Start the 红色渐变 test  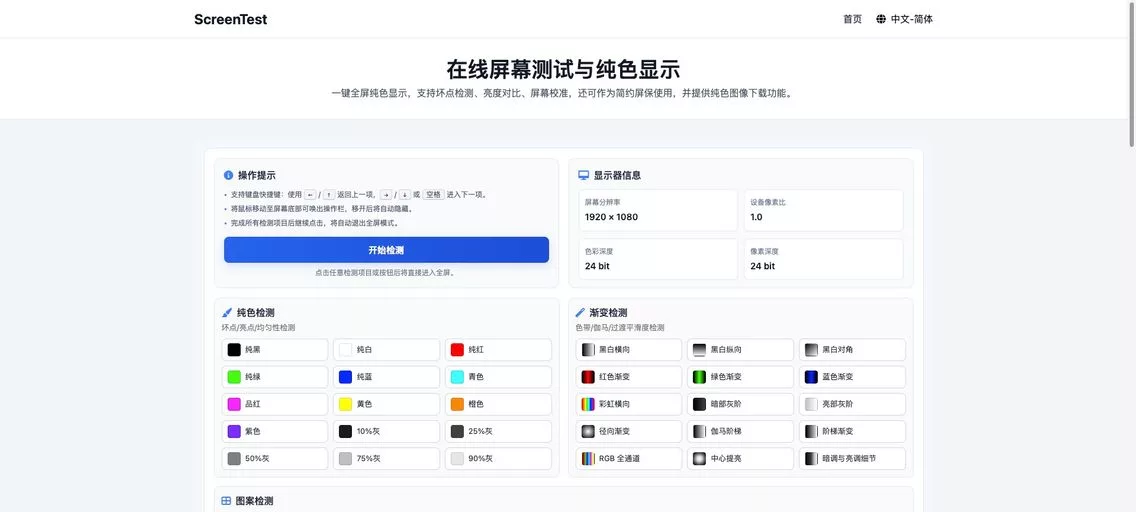628,377
